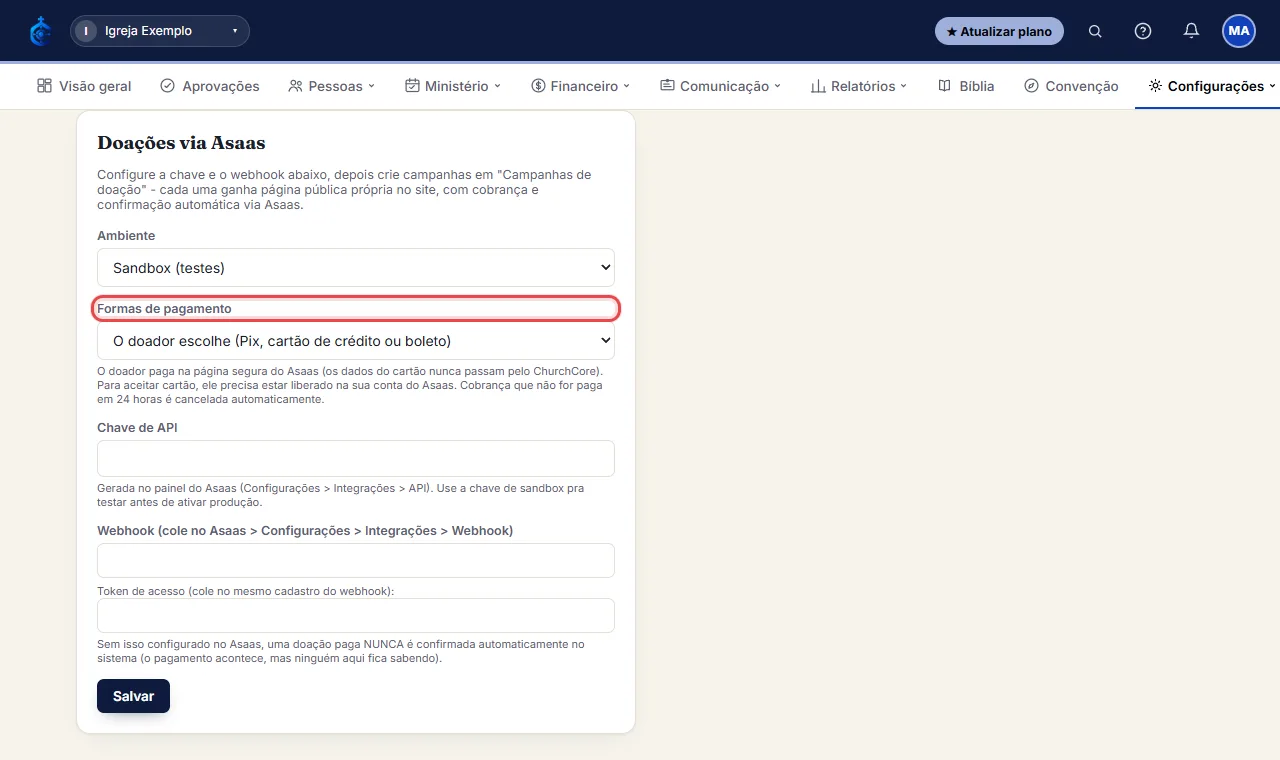The width and height of the screenshot is (1280, 760).
Task: Click the ChurchCore logo icon
Action: click(x=40, y=31)
